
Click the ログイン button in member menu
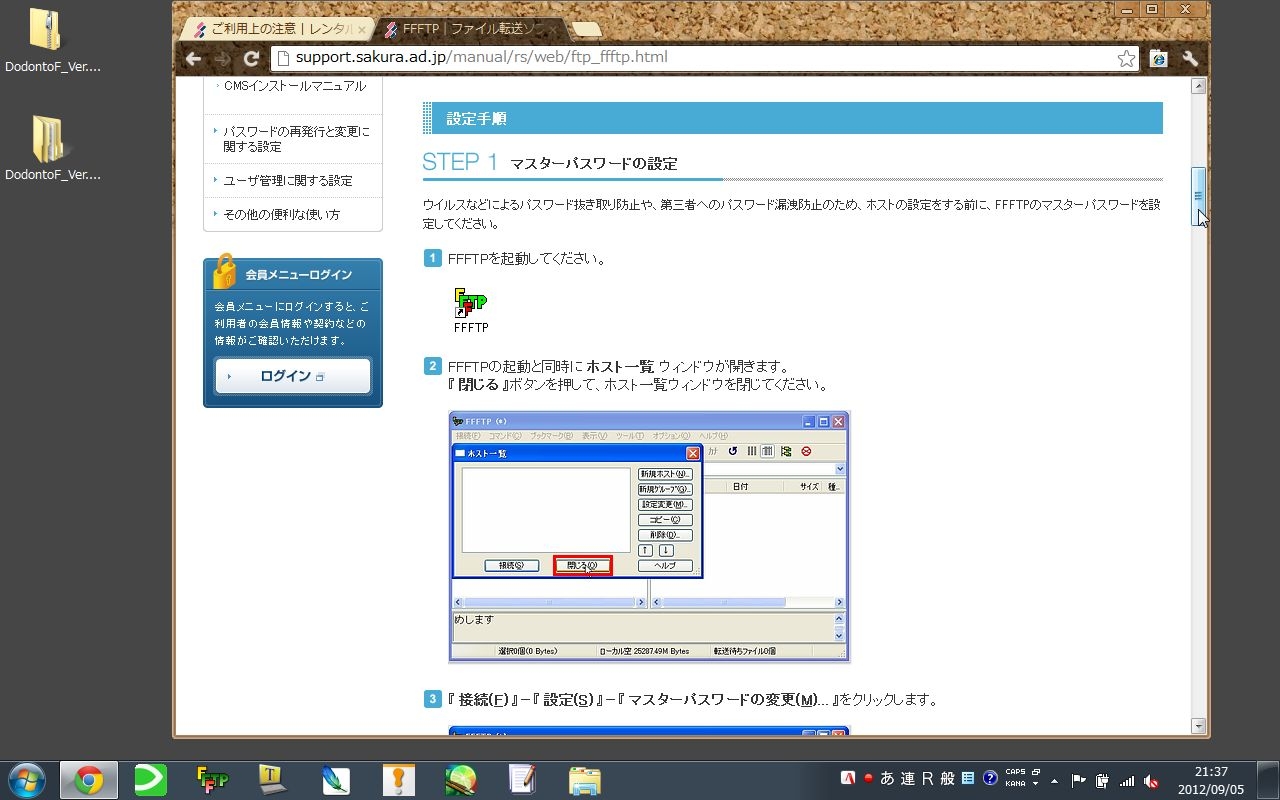pos(293,376)
